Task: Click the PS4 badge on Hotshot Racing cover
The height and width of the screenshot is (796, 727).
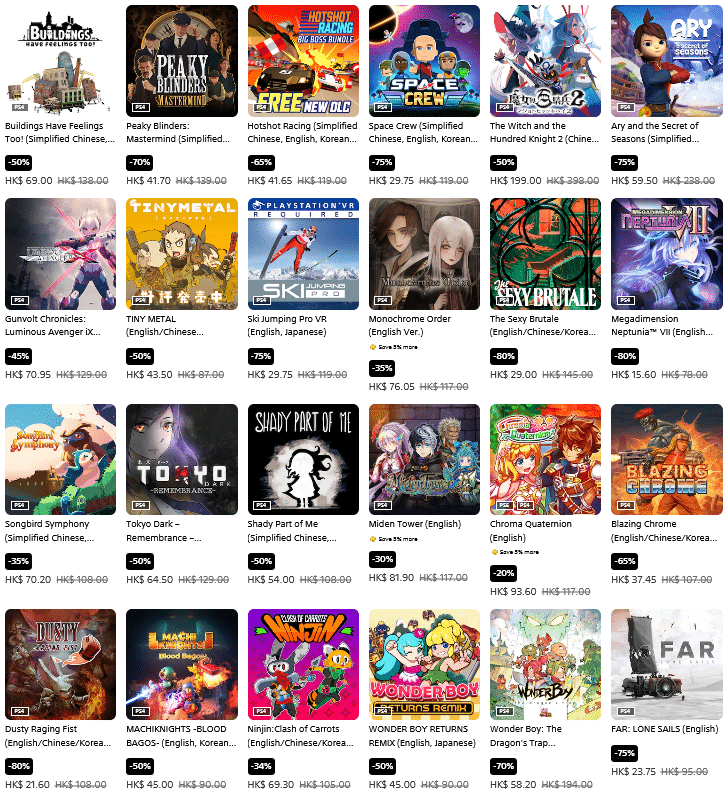Action: coord(261,107)
